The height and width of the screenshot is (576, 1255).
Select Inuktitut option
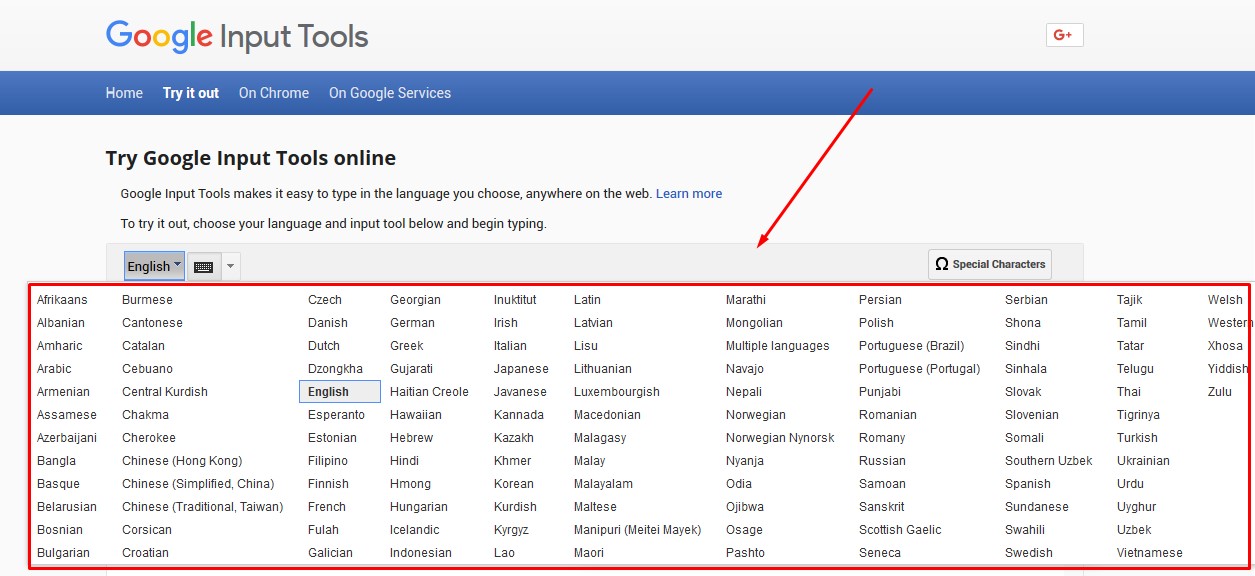pyautogui.click(x=515, y=300)
